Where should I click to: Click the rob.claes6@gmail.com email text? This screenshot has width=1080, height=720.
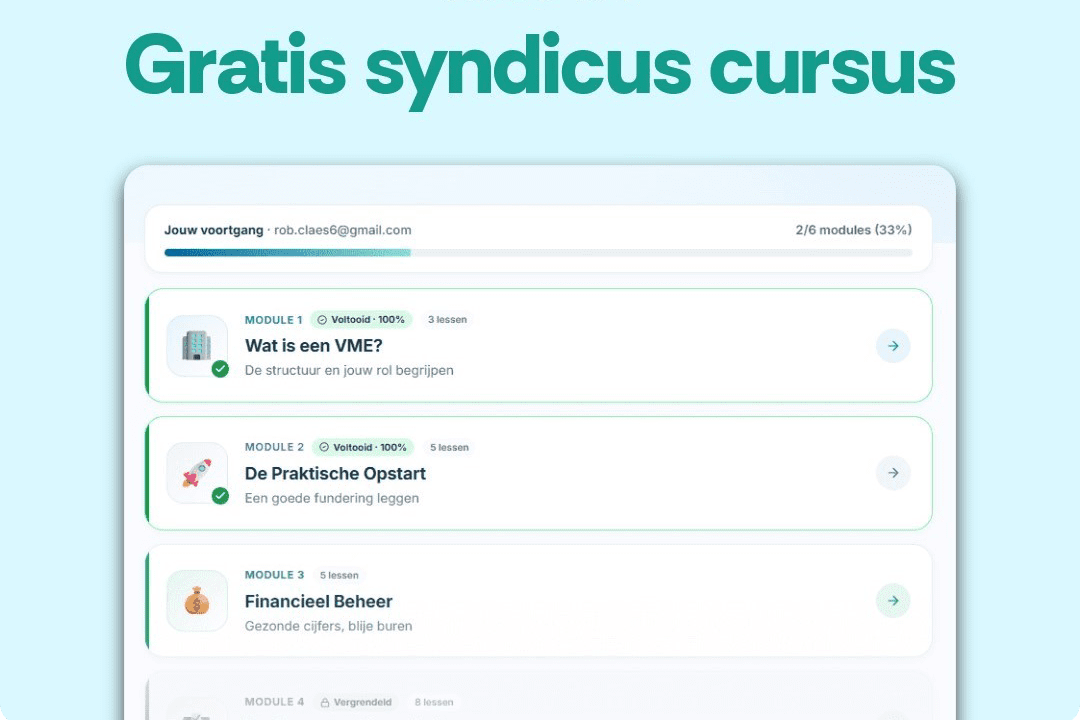tap(343, 230)
